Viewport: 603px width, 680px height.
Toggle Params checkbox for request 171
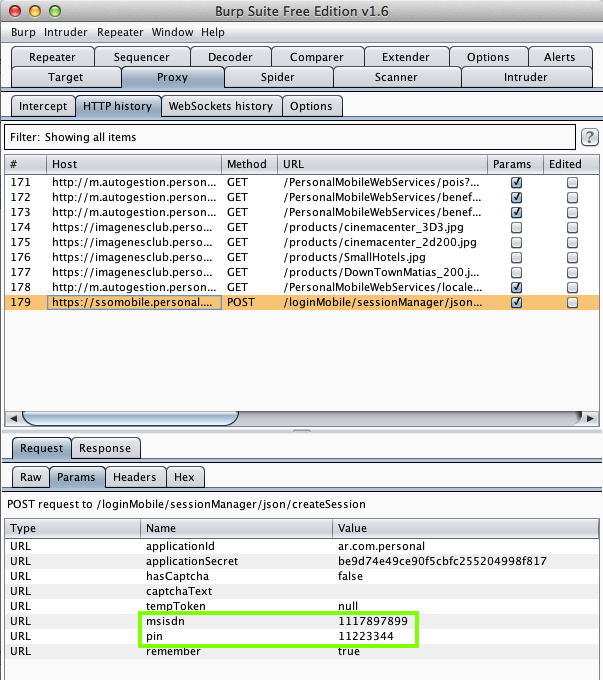[x=516, y=183]
